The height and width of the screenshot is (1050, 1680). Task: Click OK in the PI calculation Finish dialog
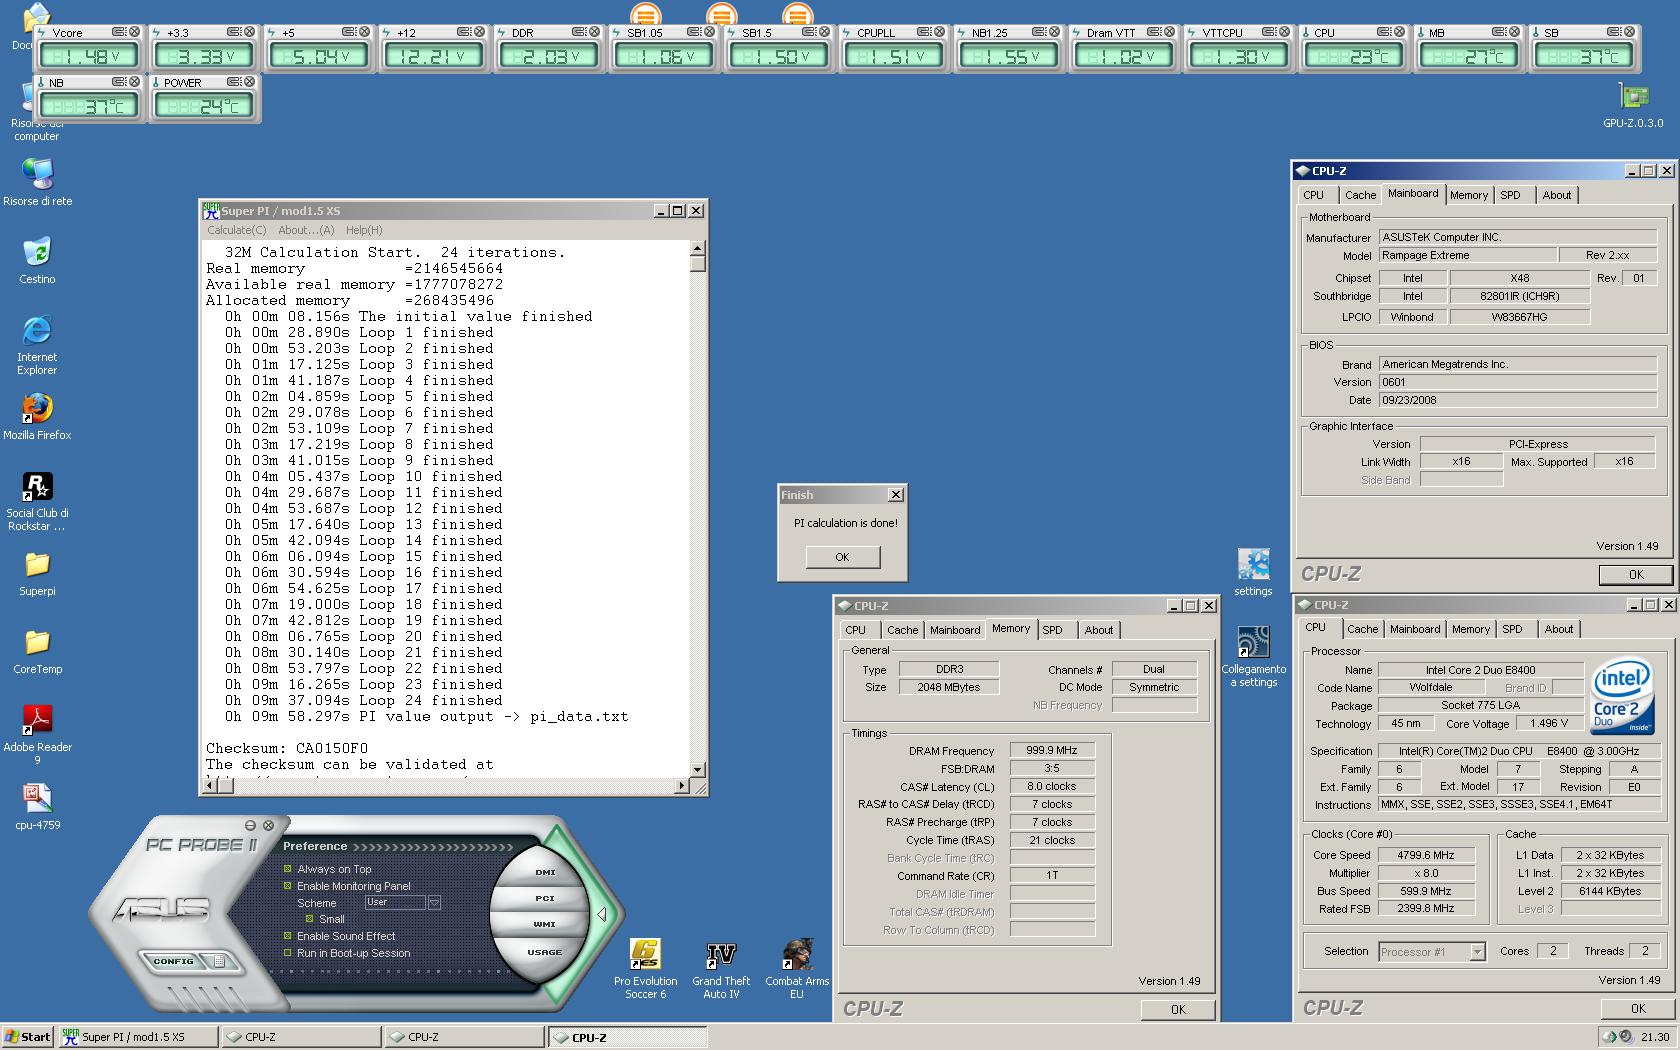coord(842,557)
